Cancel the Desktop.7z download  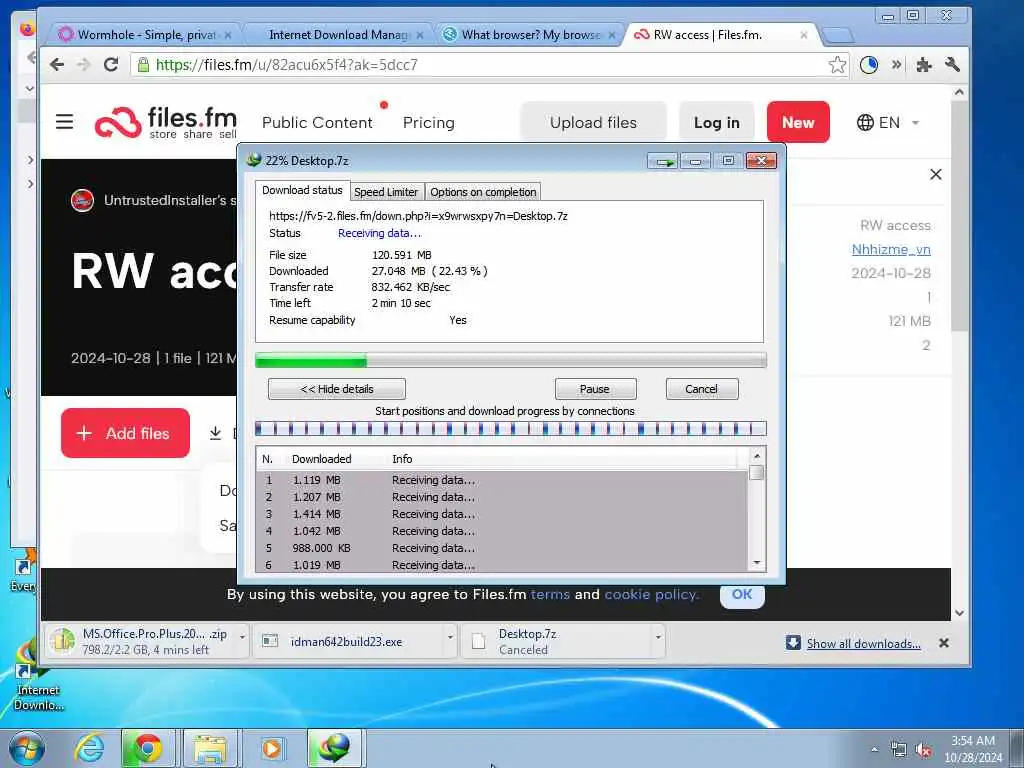(x=701, y=389)
